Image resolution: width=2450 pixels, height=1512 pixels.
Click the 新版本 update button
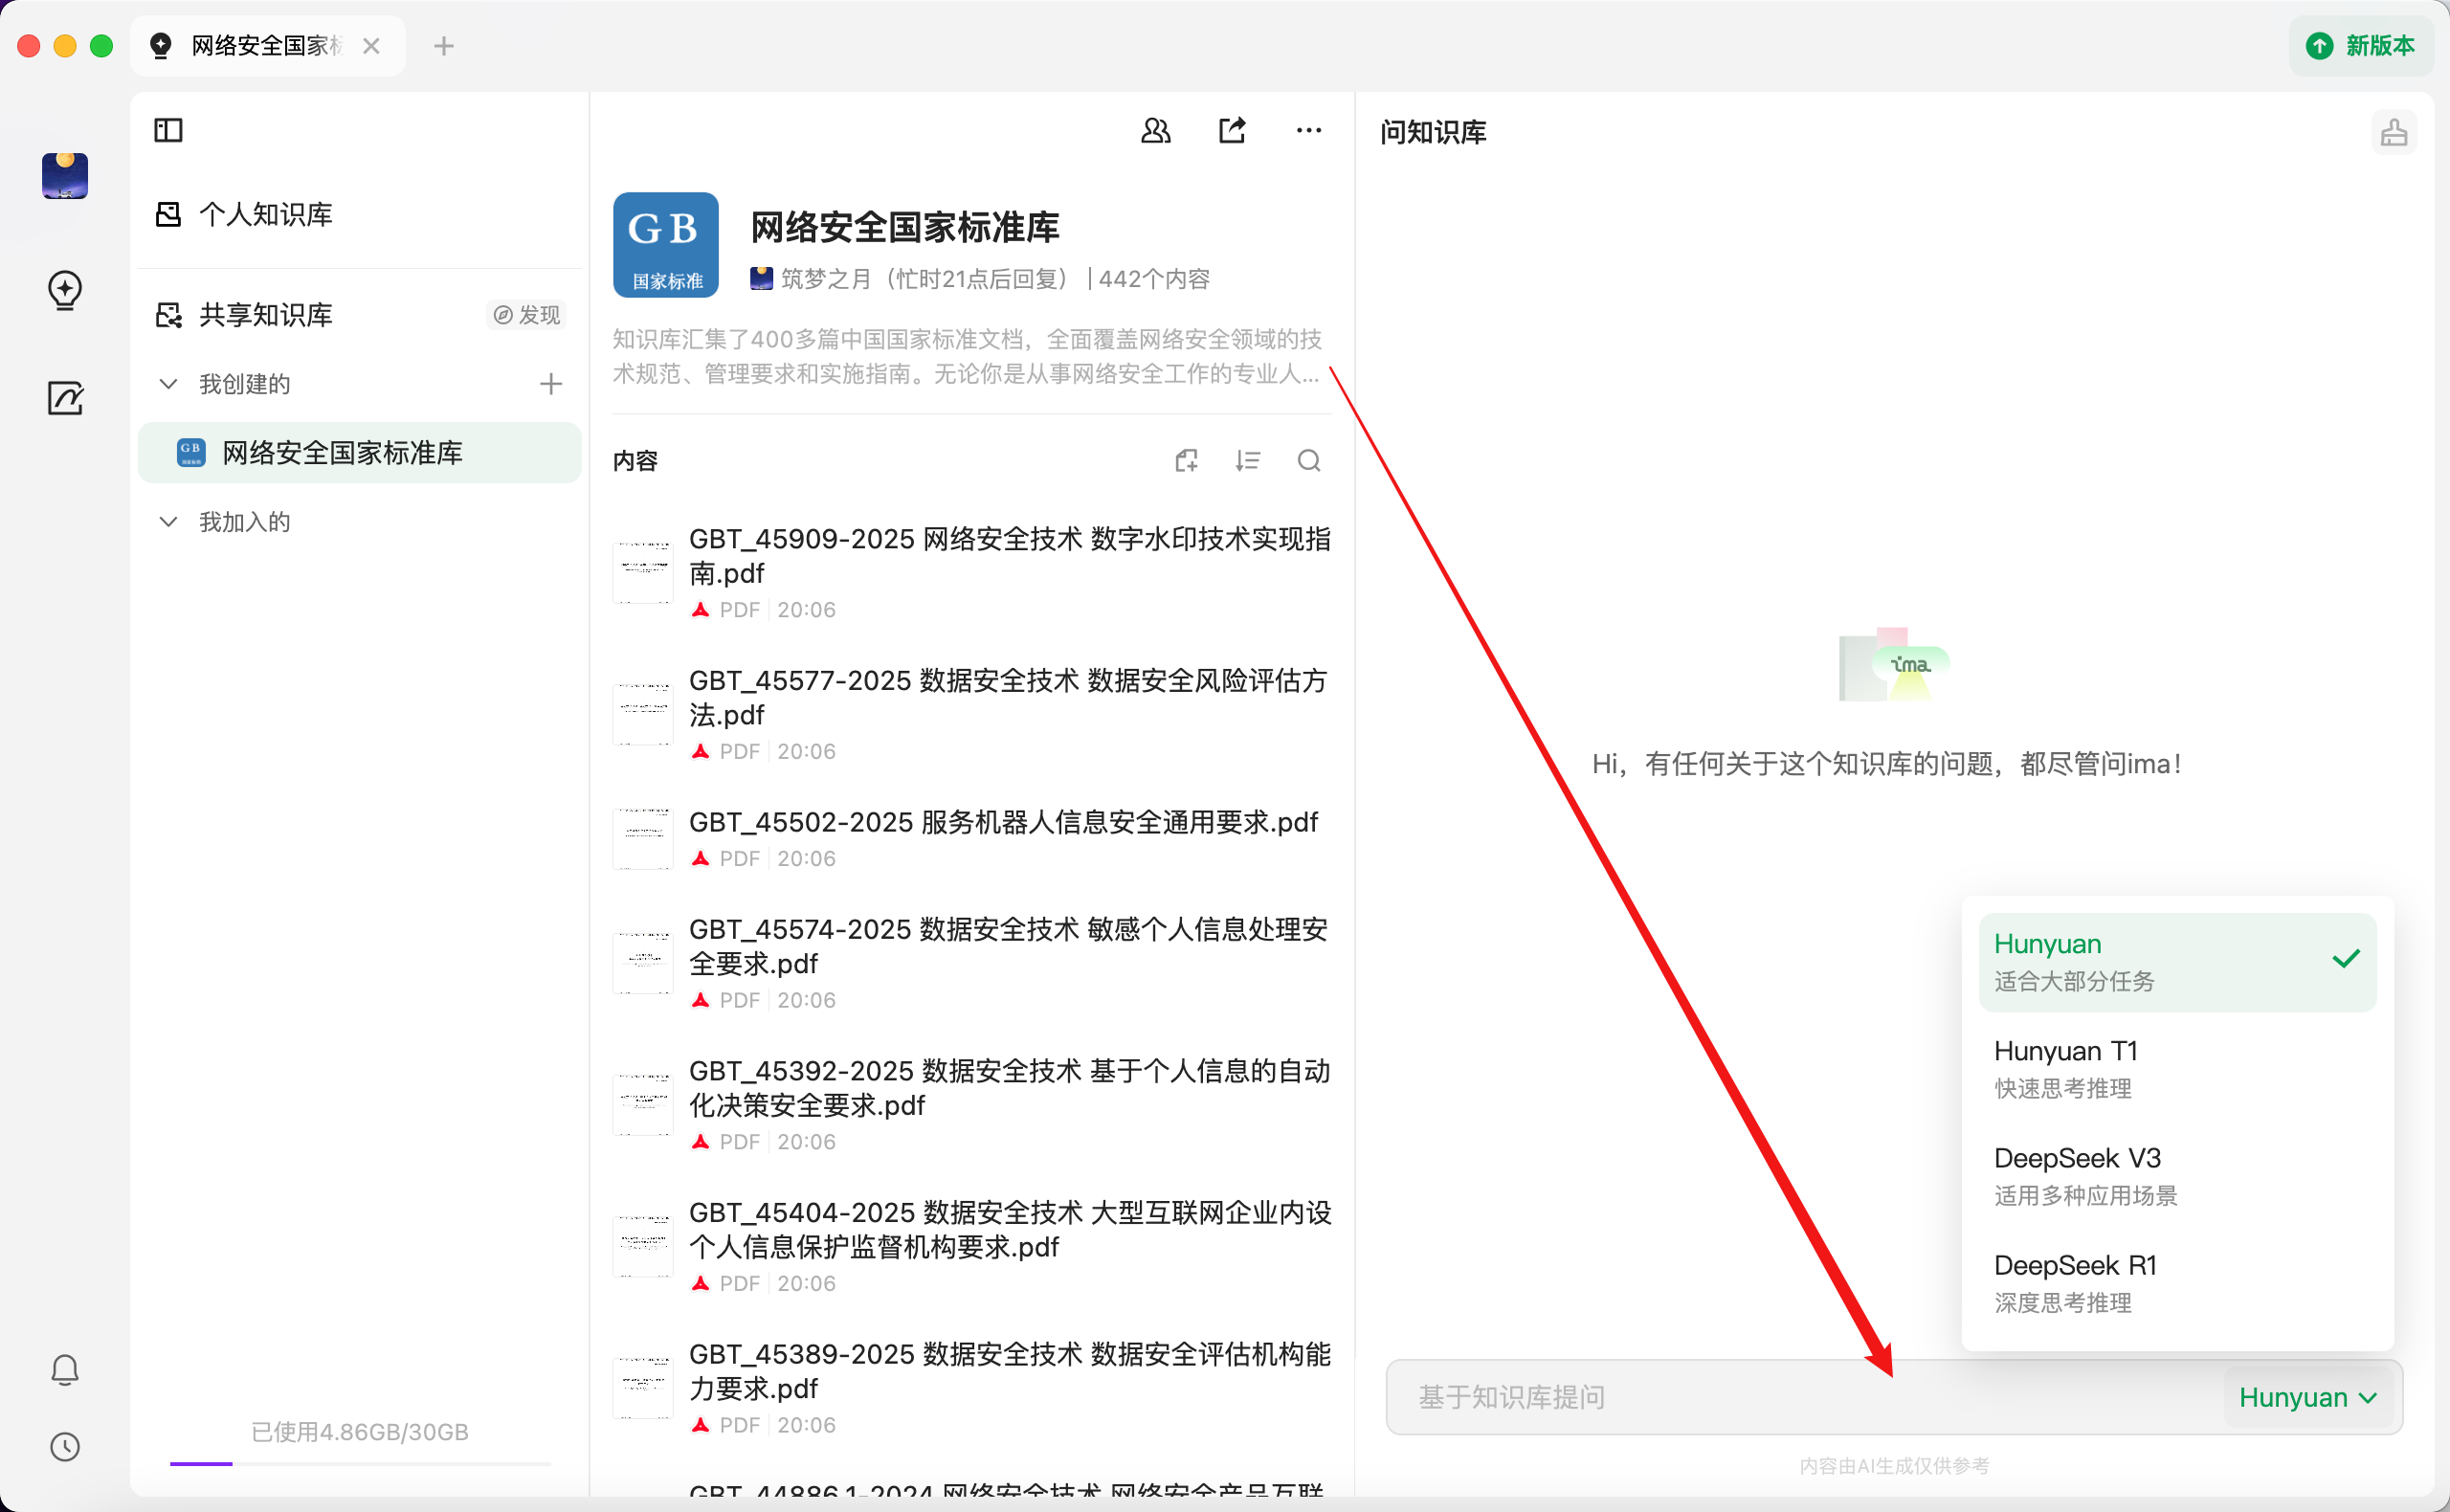pyautogui.click(x=2360, y=46)
